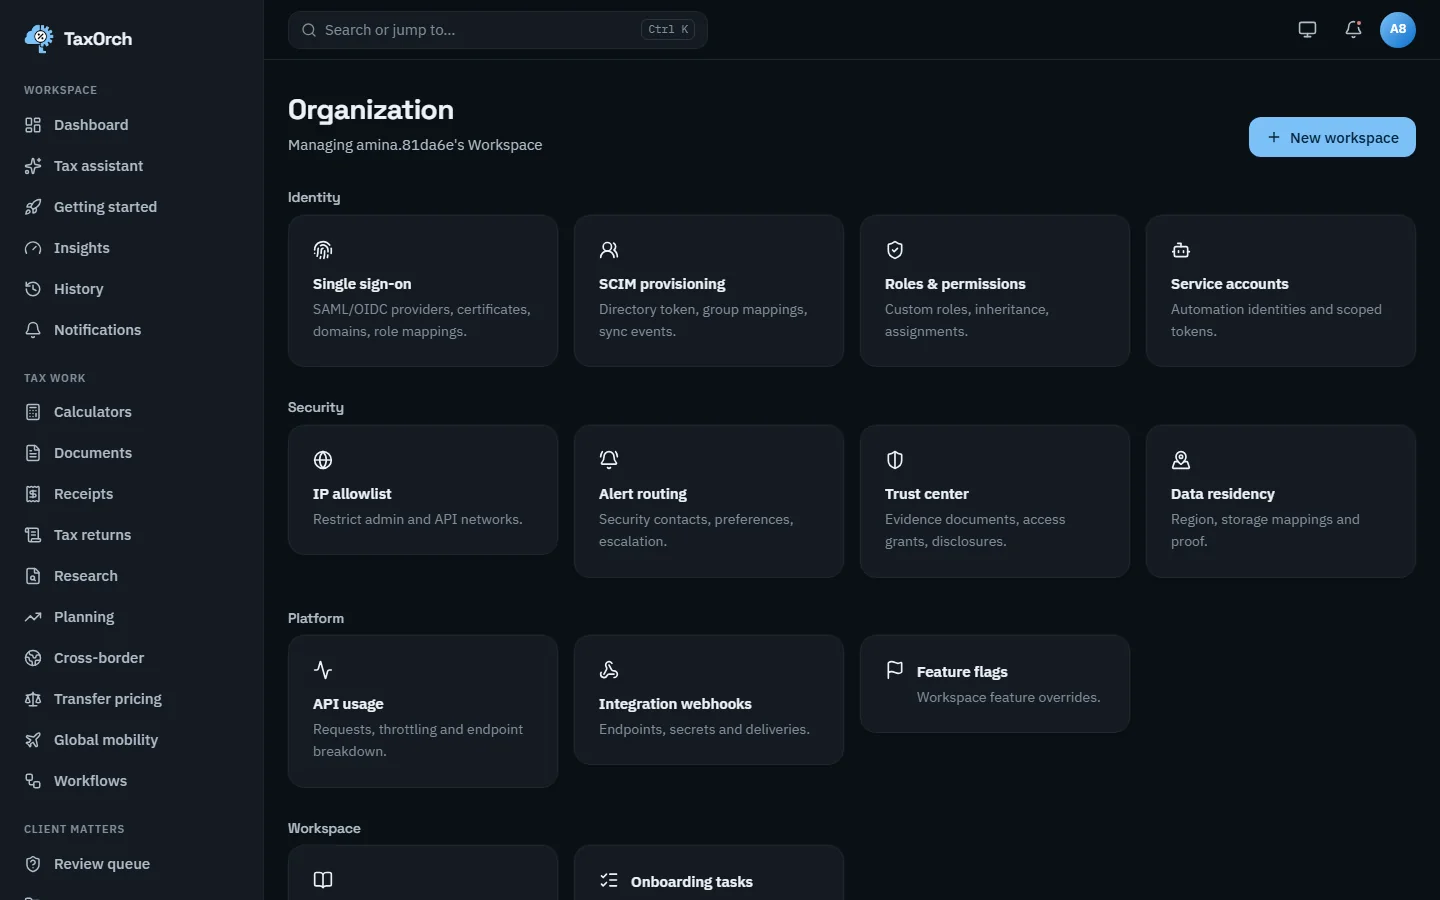1440x900 pixels.
Task: Open the AB user avatar menu
Action: click(1398, 30)
